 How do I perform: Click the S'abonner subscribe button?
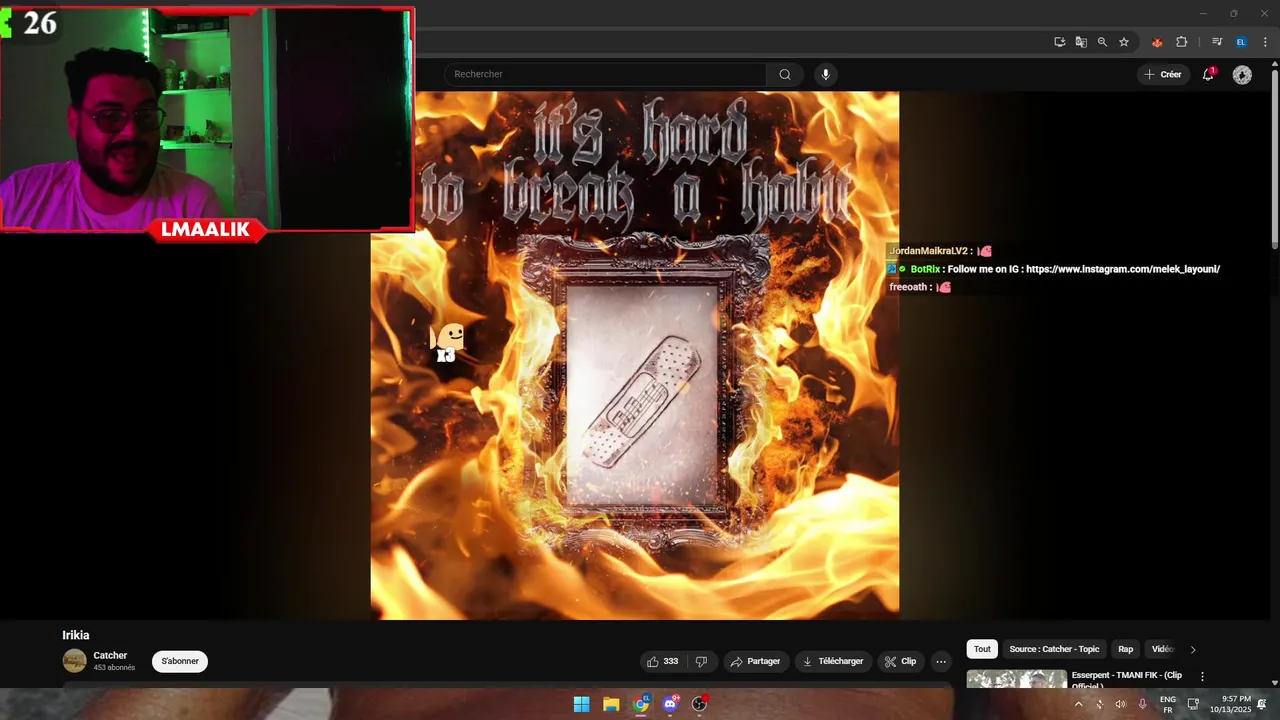click(180, 661)
